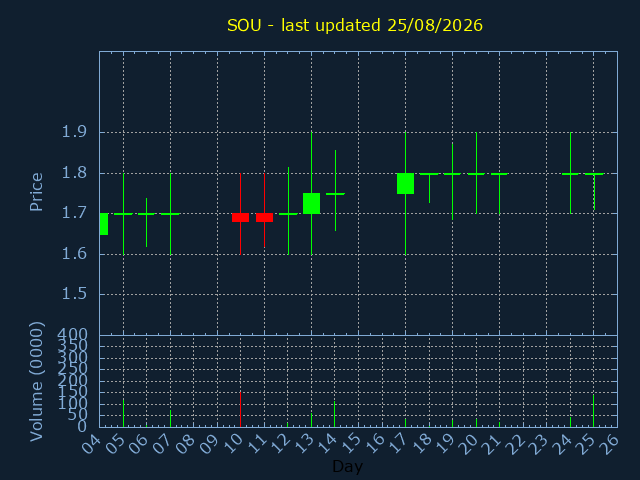Screen dimensions: 640x480
Task: Click the day 23 tick label
Action: tap(538, 444)
